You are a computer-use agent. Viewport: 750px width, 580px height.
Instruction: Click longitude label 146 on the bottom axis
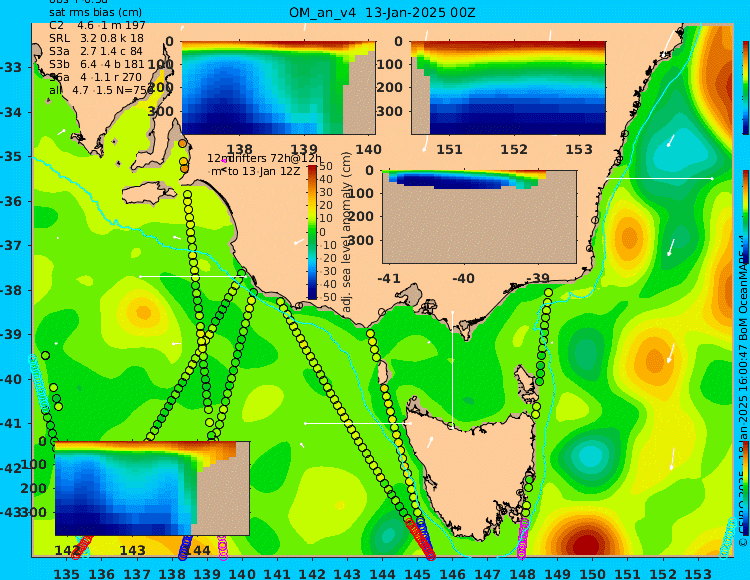(452, 573)
